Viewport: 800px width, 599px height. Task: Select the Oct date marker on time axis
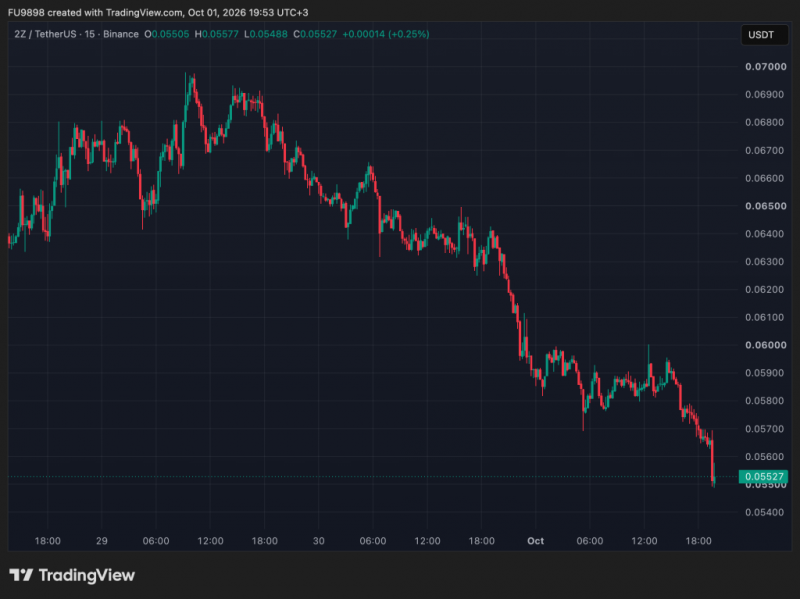coord(535,541)
